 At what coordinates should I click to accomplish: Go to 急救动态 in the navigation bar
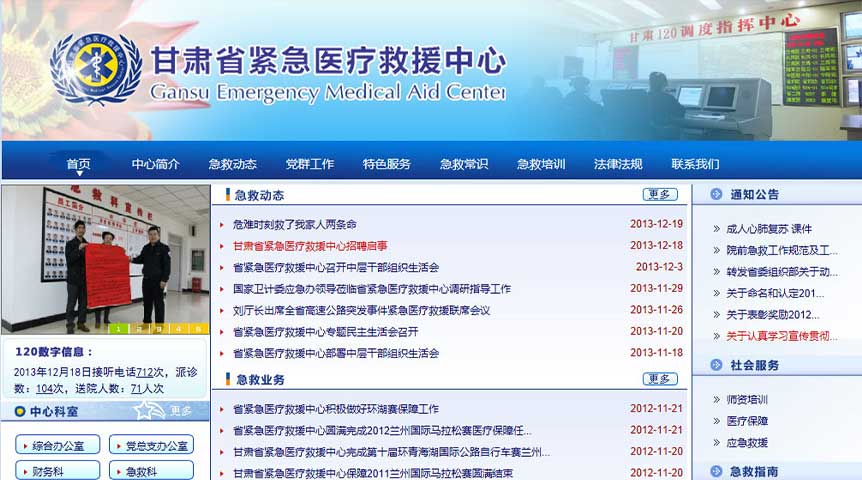233,164
